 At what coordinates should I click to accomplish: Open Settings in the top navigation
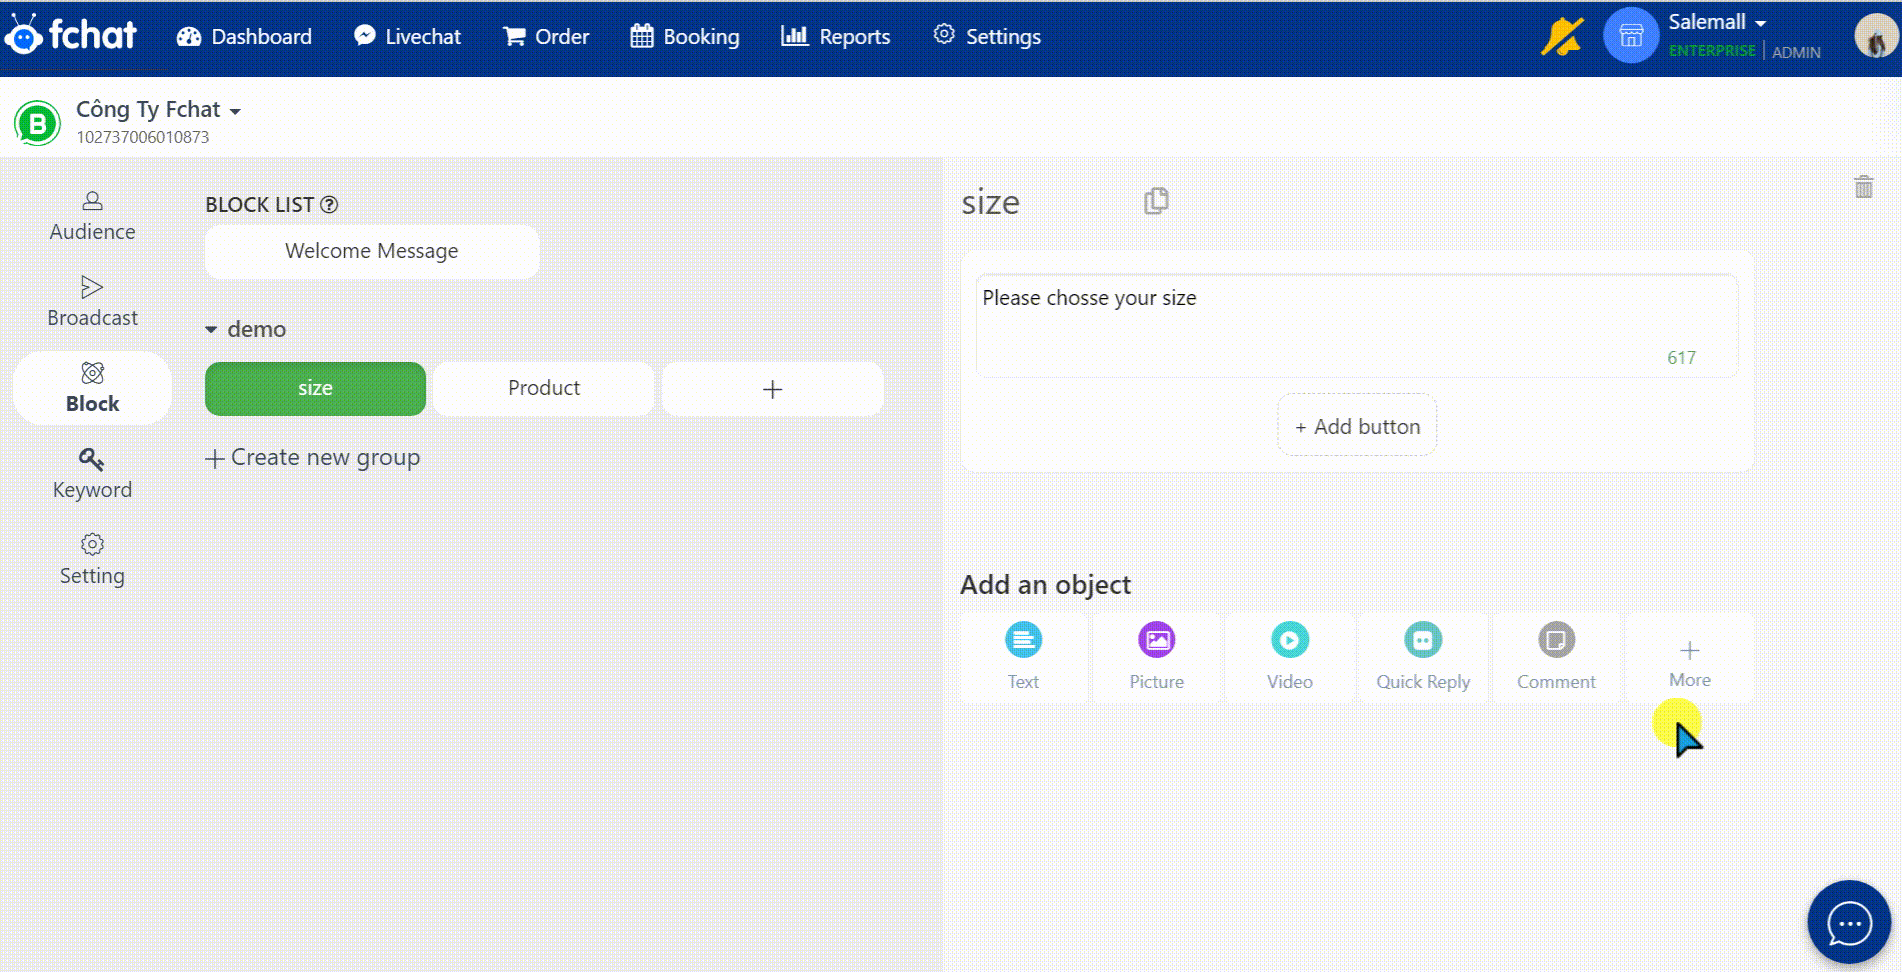(x=987, y=37)
